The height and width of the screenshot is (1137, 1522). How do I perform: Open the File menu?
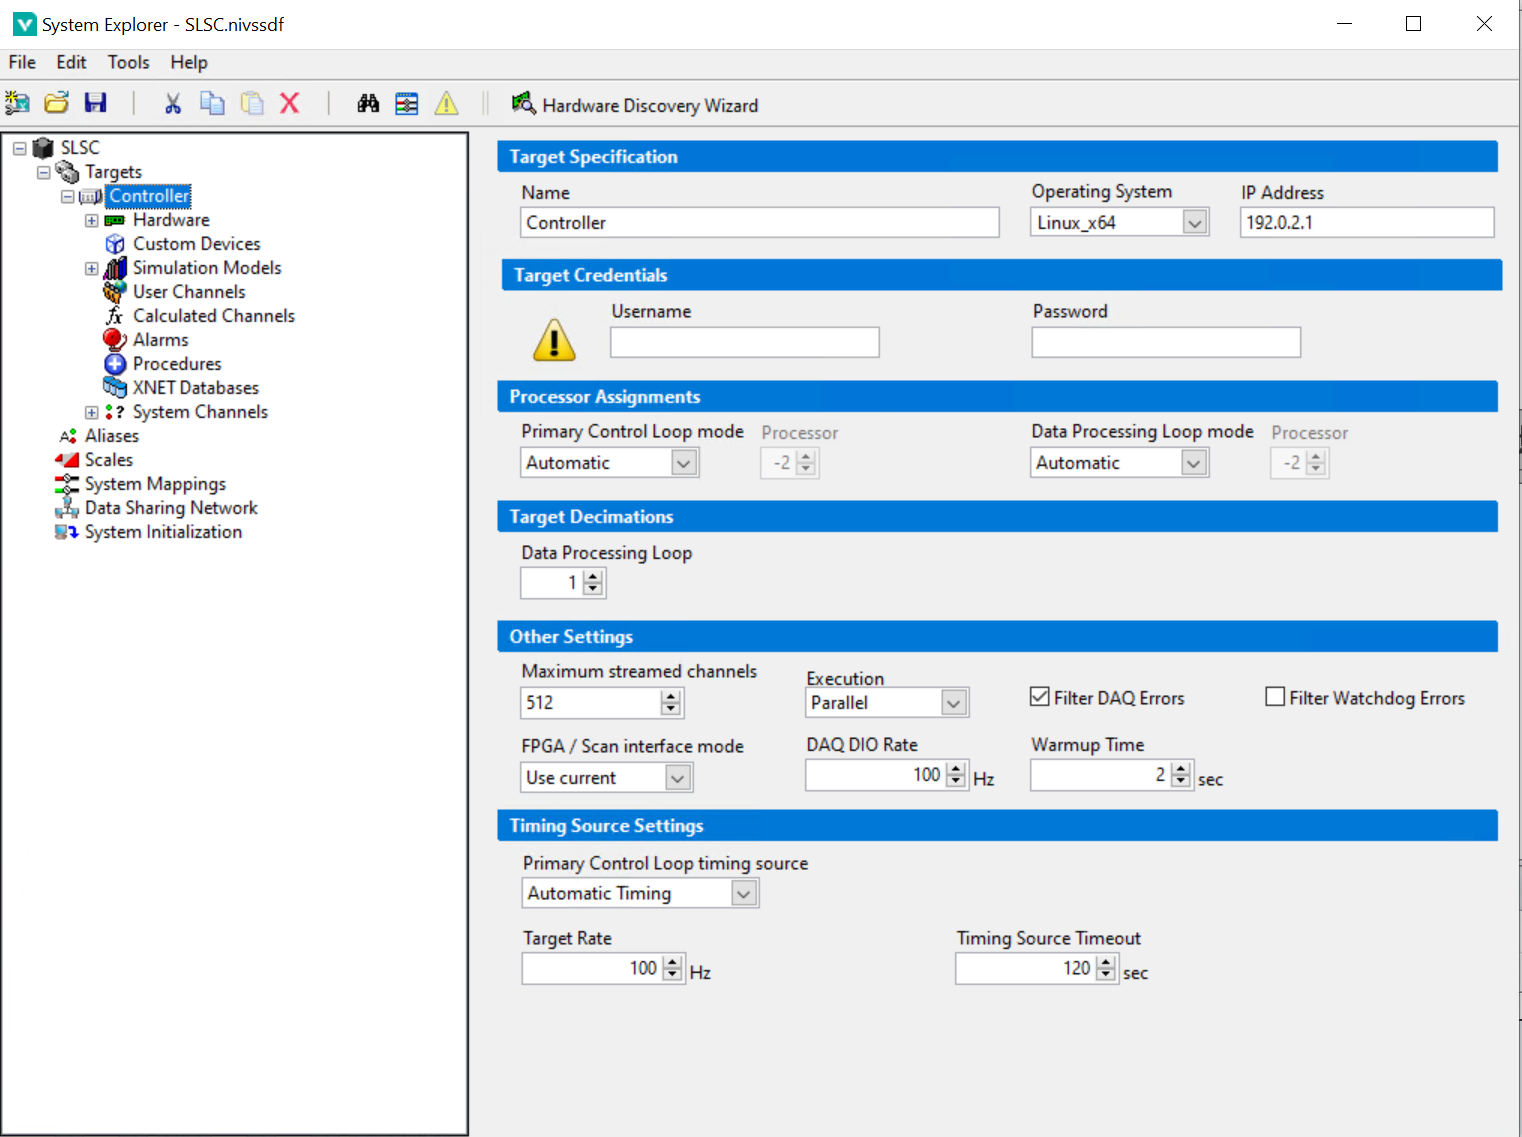tap(22, 62)
